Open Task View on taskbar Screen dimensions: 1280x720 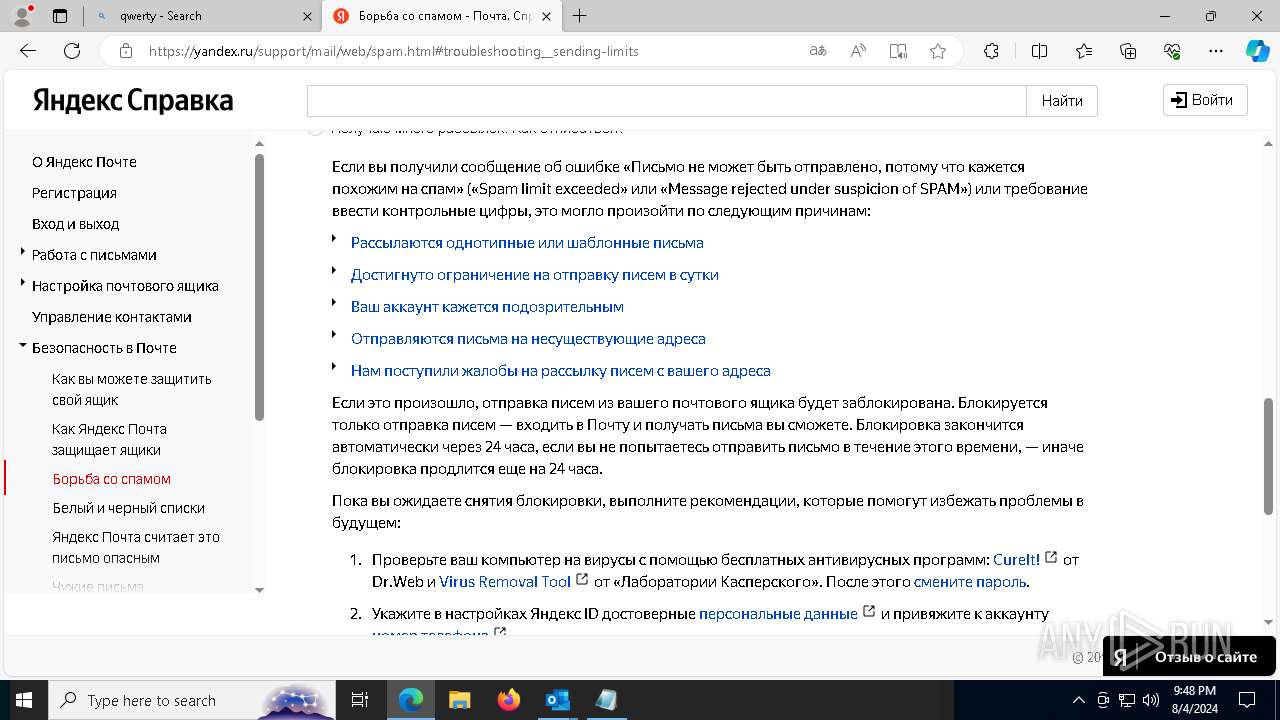coord(360,700)
